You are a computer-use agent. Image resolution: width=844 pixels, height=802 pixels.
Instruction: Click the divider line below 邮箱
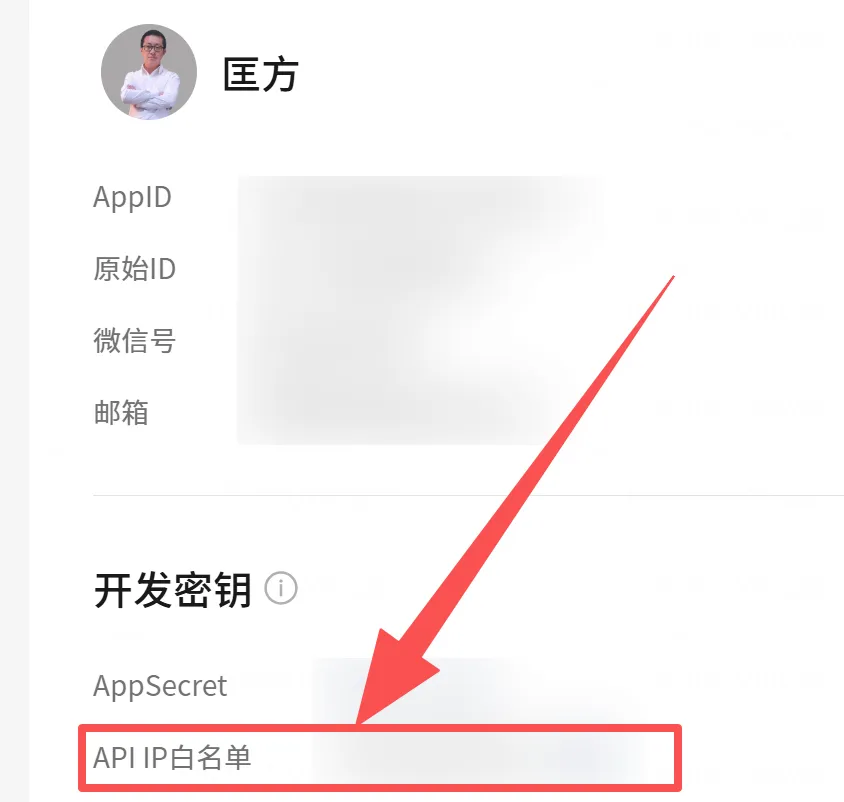point(468,495)
